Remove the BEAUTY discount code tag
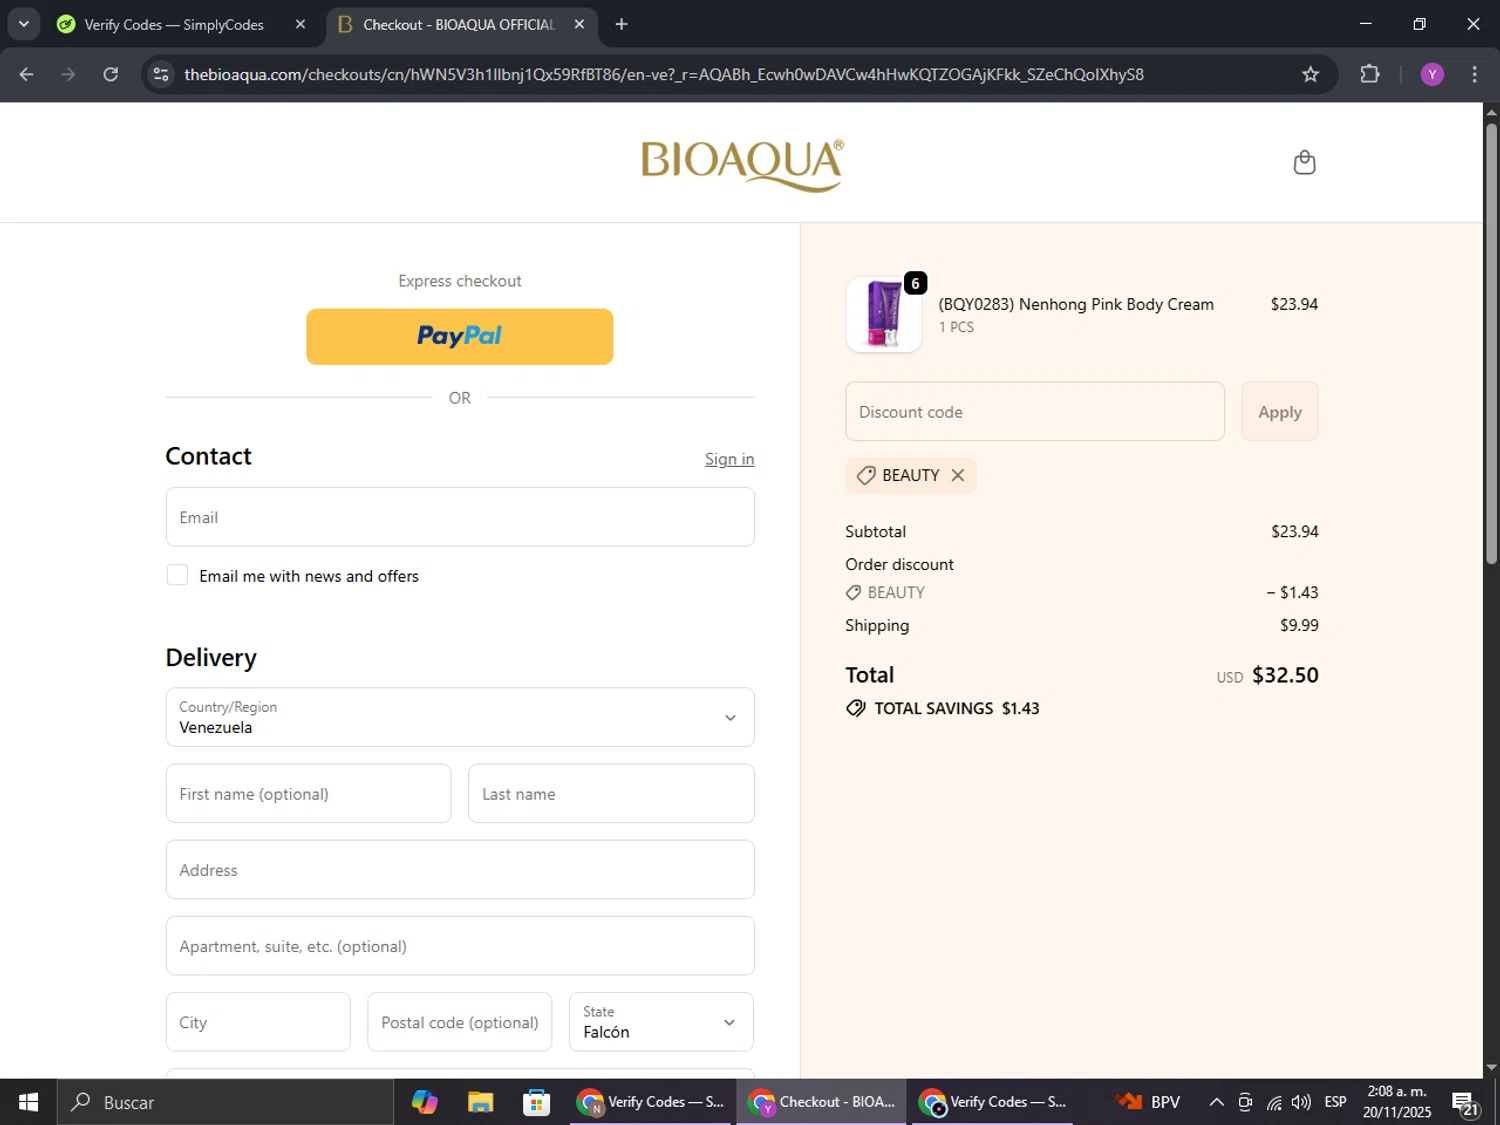The width and height of the screenshot is (1500, 1125). (x=958, y=475)
